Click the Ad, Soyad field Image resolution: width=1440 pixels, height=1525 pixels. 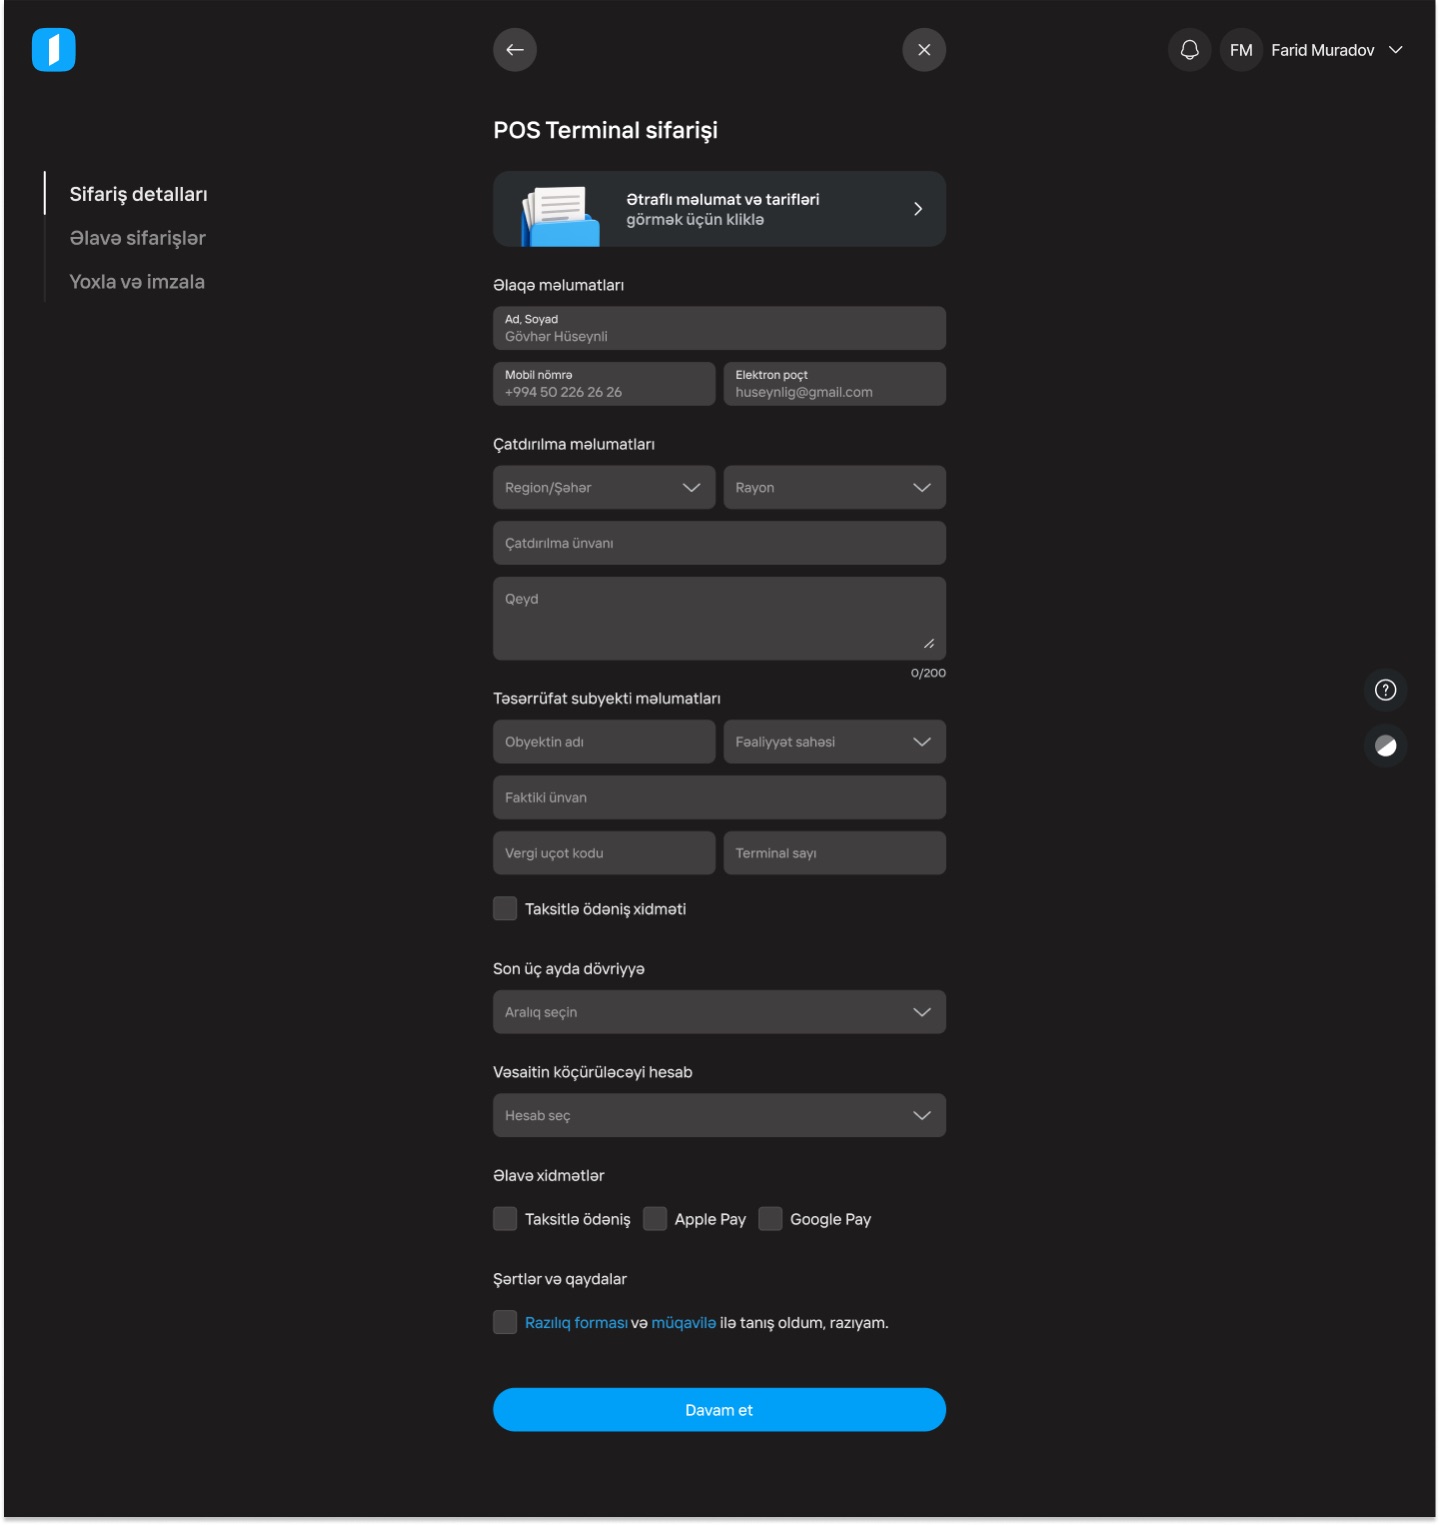click(x=719, y=328)
